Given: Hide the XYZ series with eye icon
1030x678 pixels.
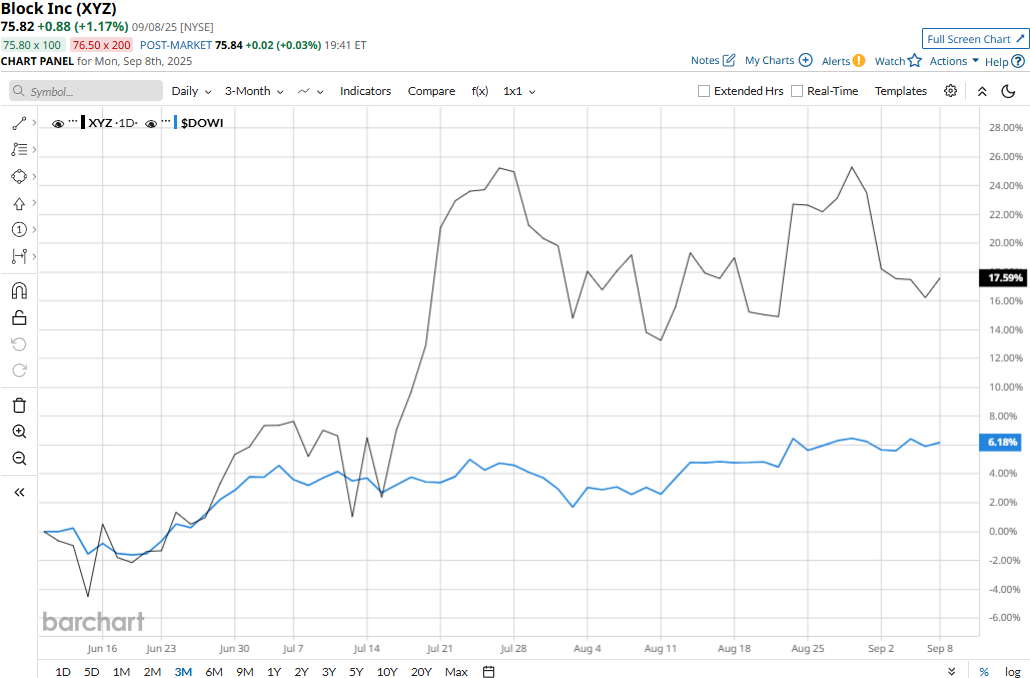Looking at the screenshot, I should pyautogui.click(x=58, y=124).
